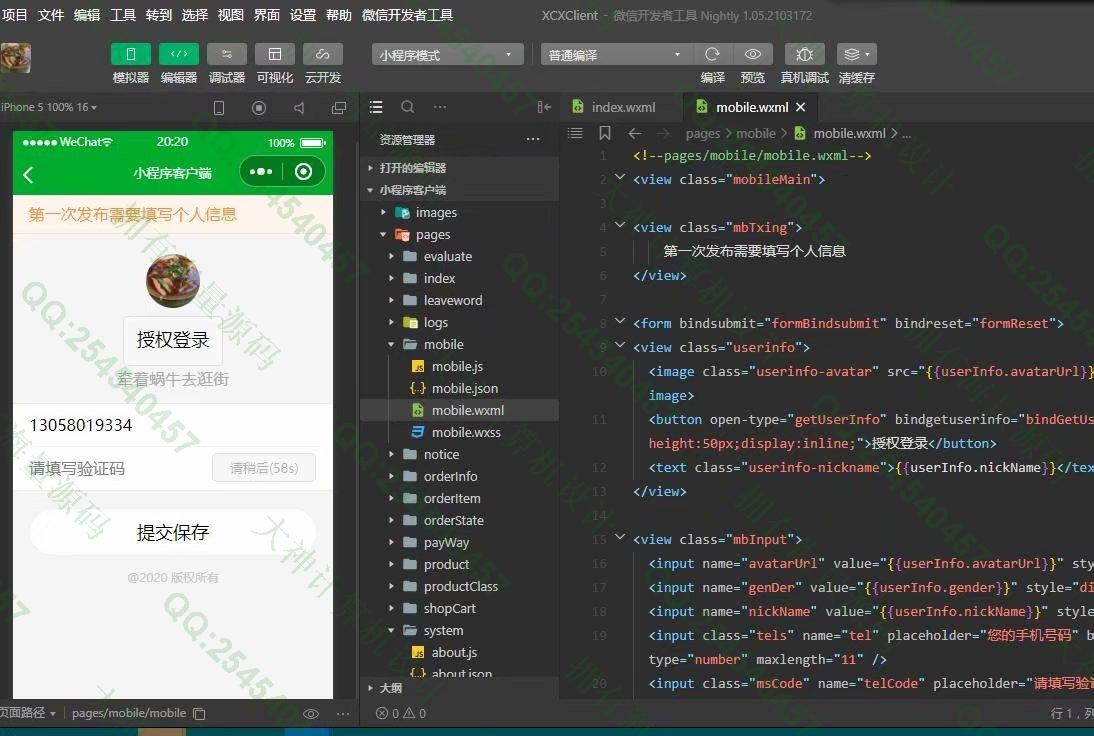Click the sidebar more options ellipsis
The image size is (1094, 736).
[440, 107]
